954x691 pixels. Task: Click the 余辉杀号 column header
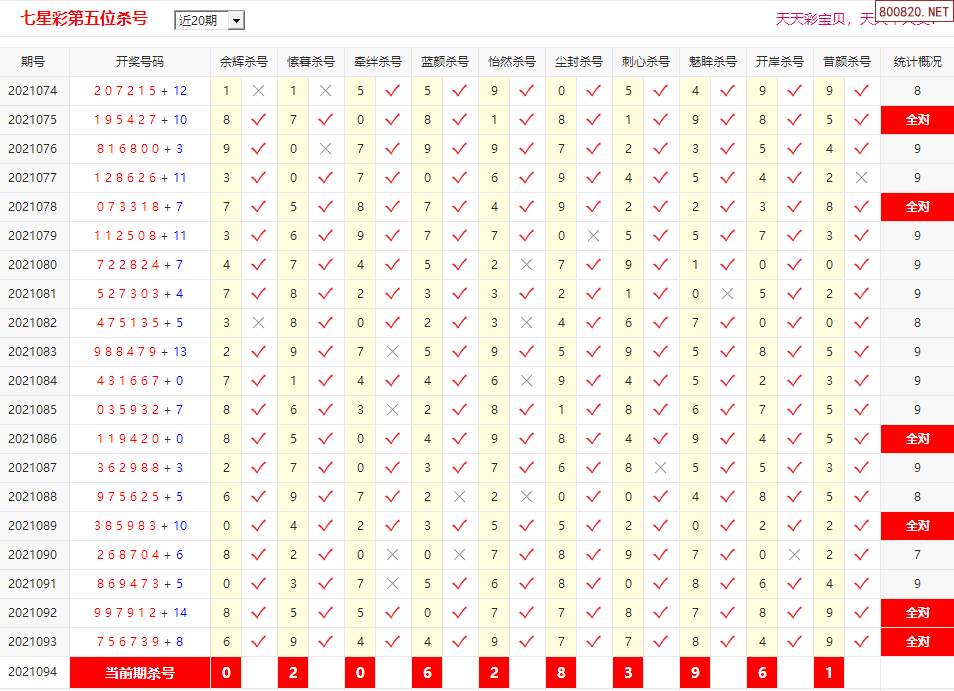[244, 61]
